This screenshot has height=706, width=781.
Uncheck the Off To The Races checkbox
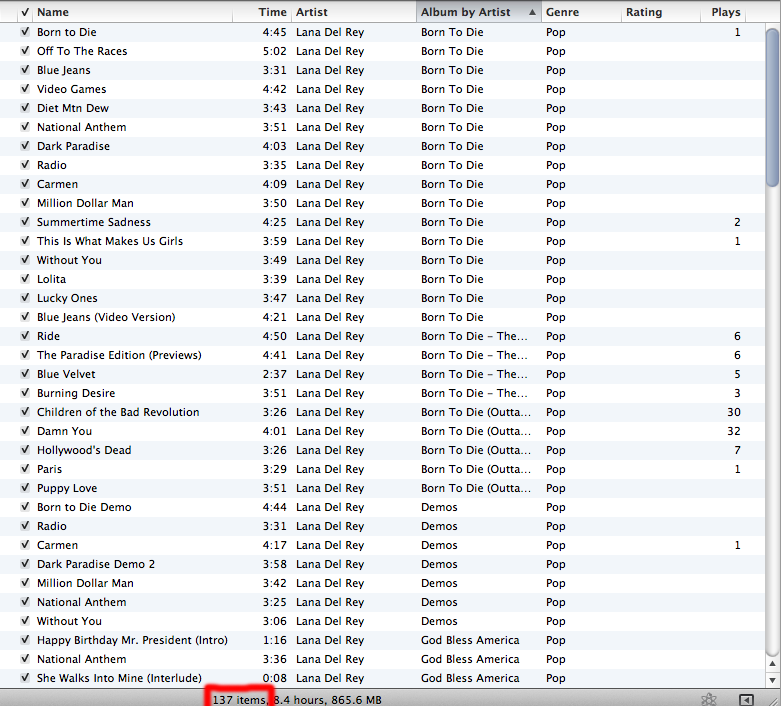tap(25, 51)
